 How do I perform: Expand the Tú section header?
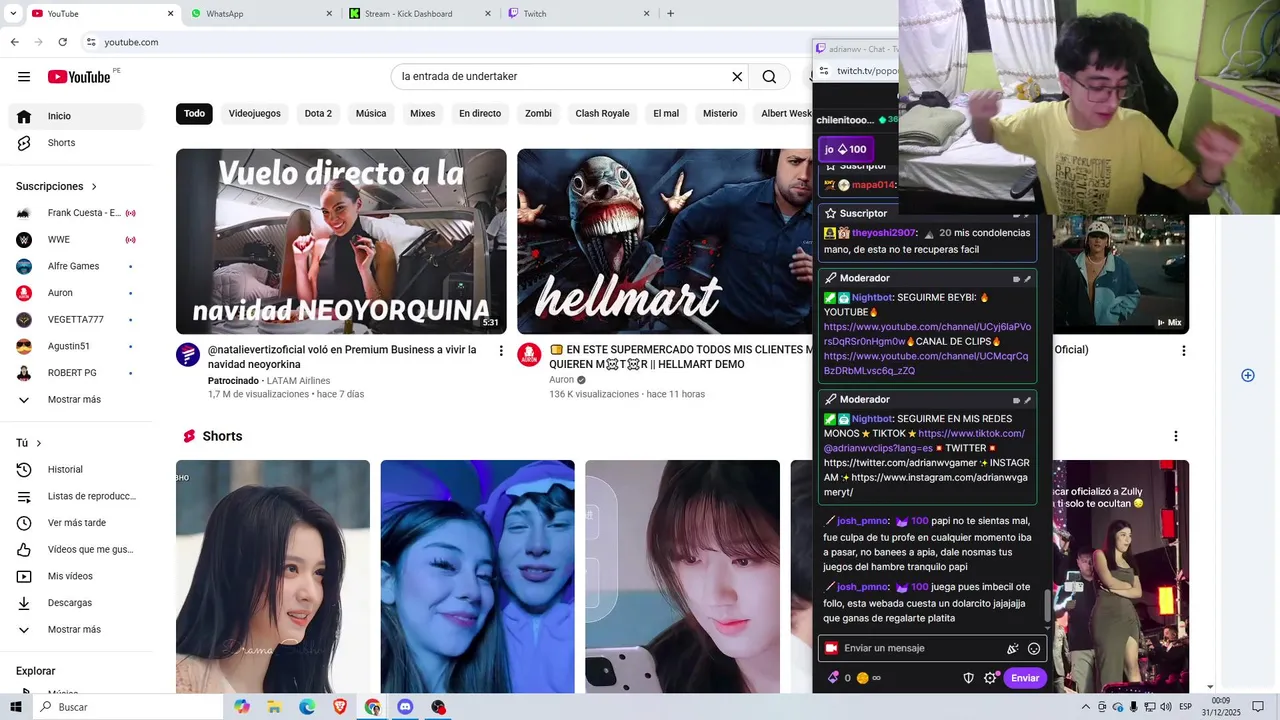pyautogui.click(x=29, y=443)
